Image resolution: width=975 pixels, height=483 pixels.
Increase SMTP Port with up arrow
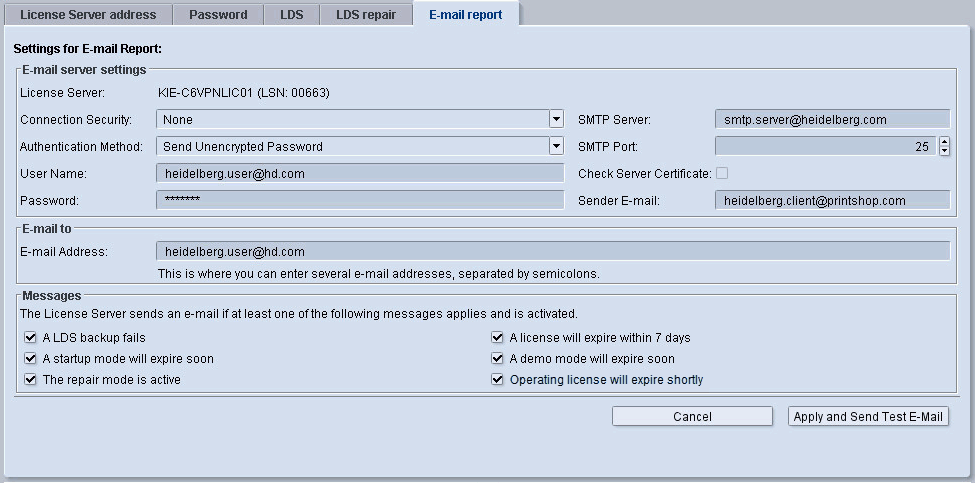[944, 142]
